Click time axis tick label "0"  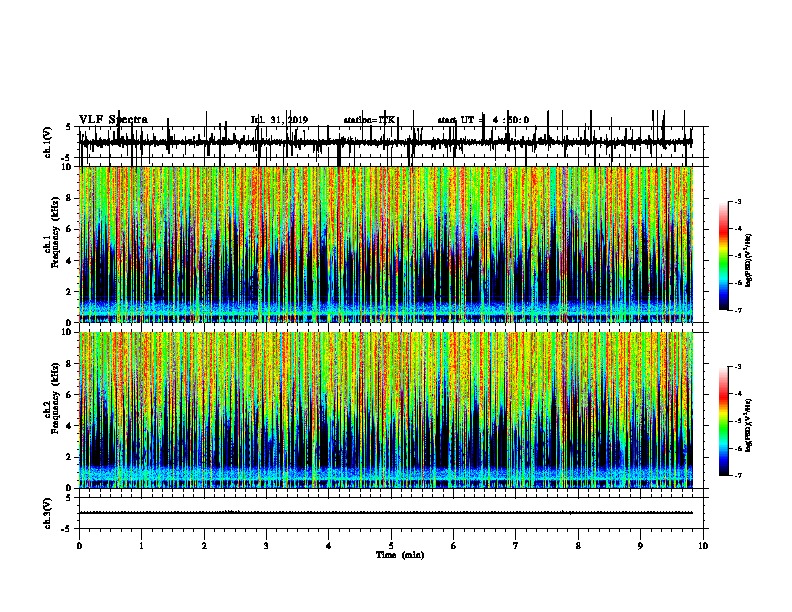[79, 546]
